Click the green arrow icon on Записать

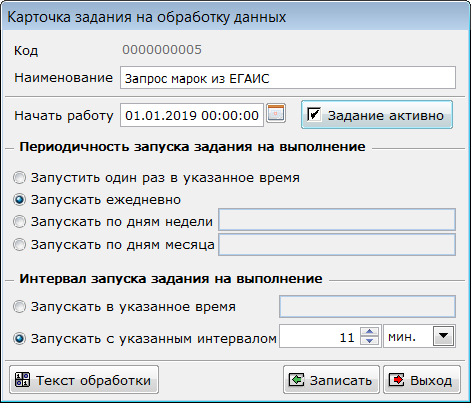click(296, 379)
